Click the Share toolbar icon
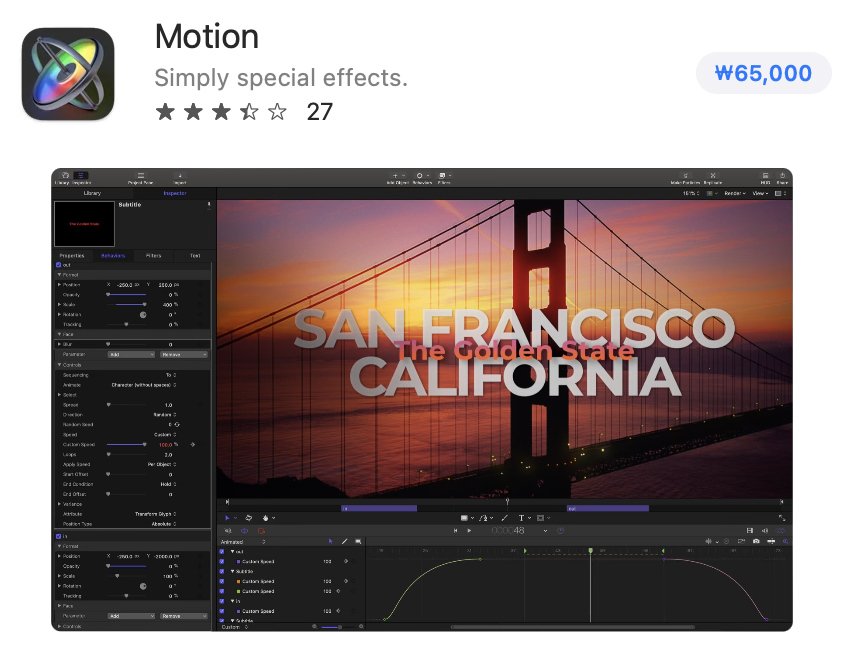 782,176
